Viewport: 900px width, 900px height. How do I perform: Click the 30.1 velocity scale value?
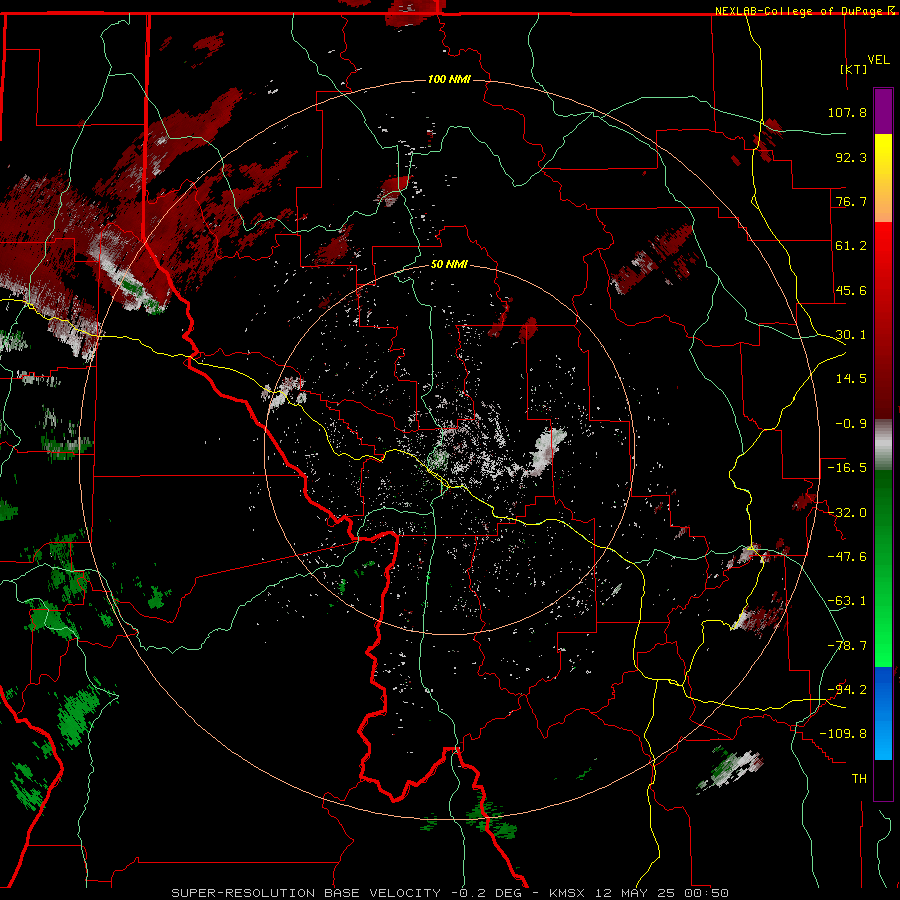[851, 335]
